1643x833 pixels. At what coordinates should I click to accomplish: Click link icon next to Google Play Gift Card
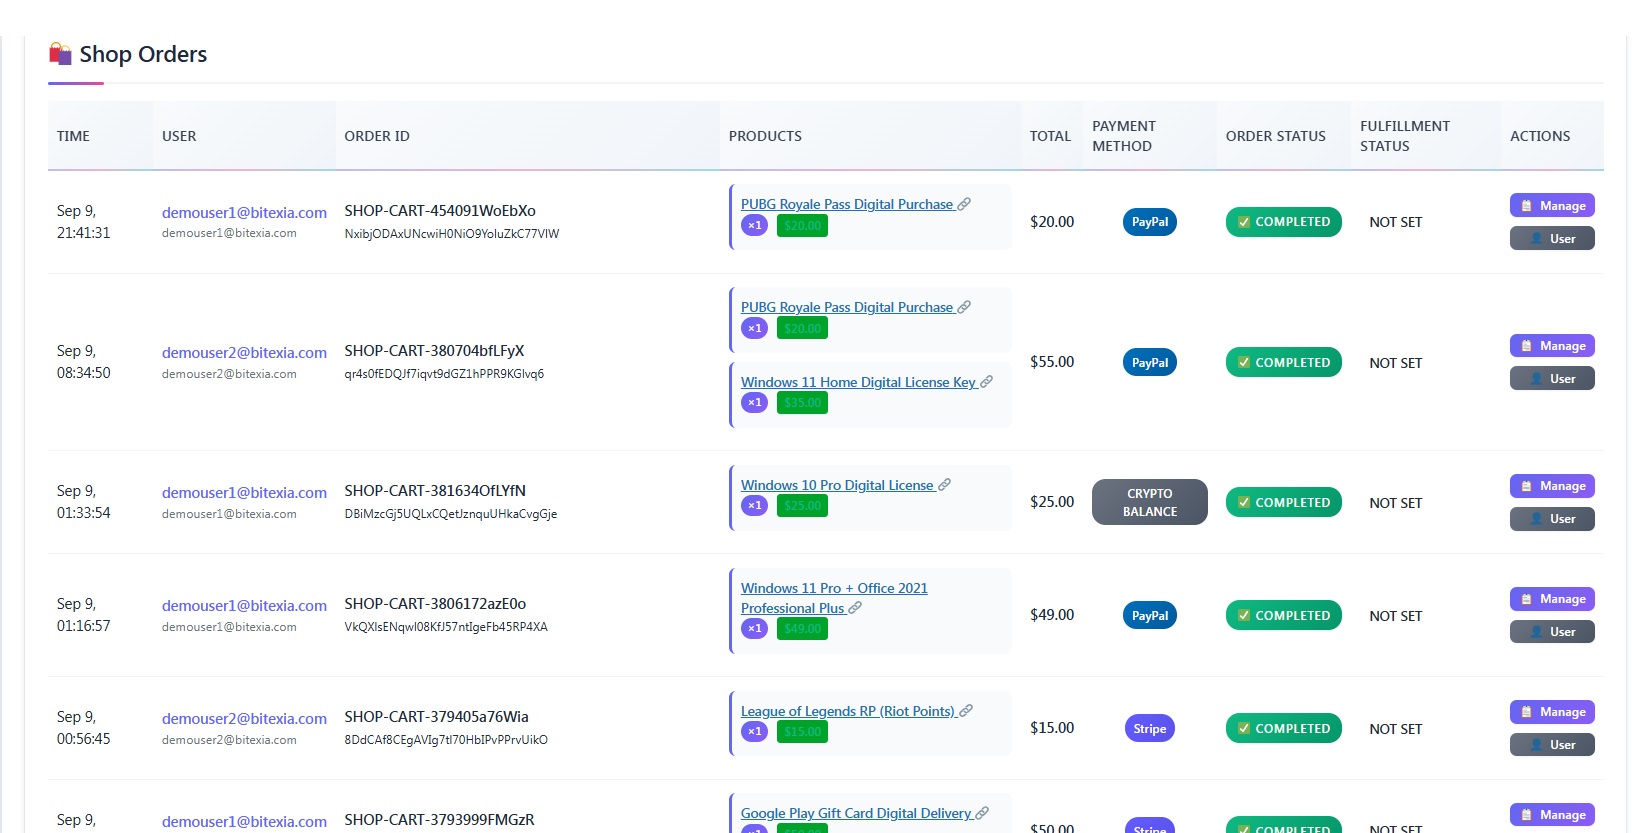point(982,813)
